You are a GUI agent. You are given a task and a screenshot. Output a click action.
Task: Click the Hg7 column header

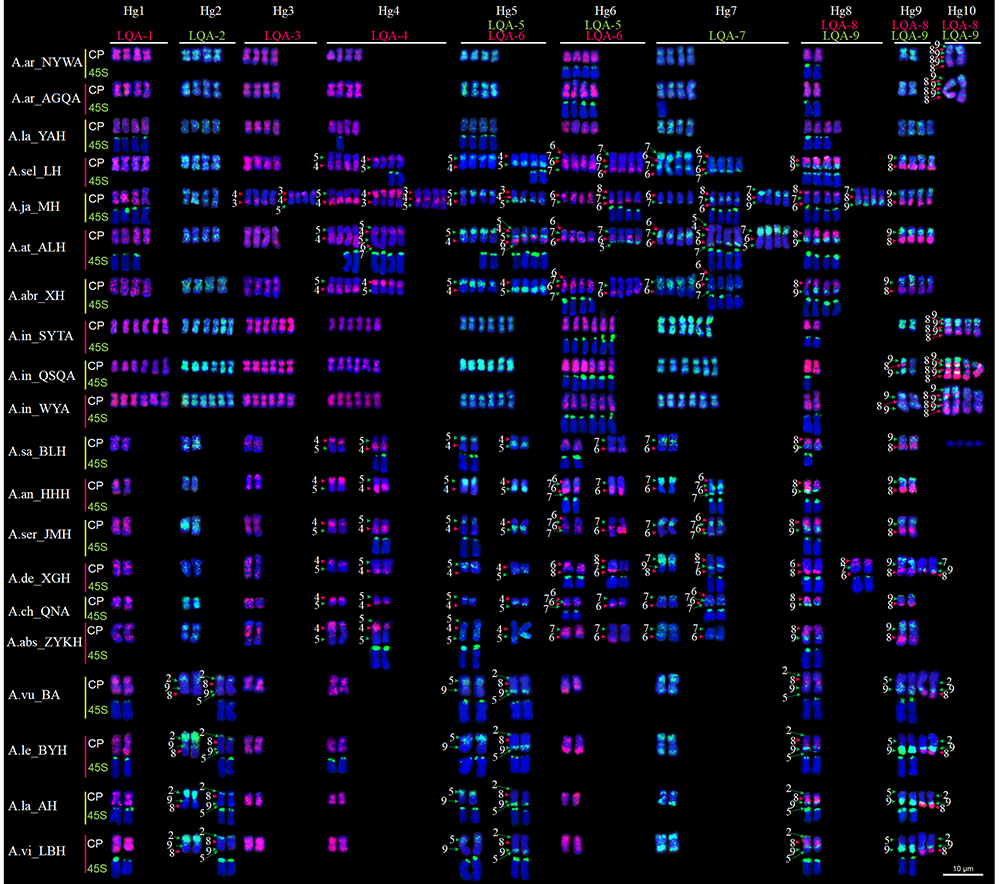(x=726, y=11)
